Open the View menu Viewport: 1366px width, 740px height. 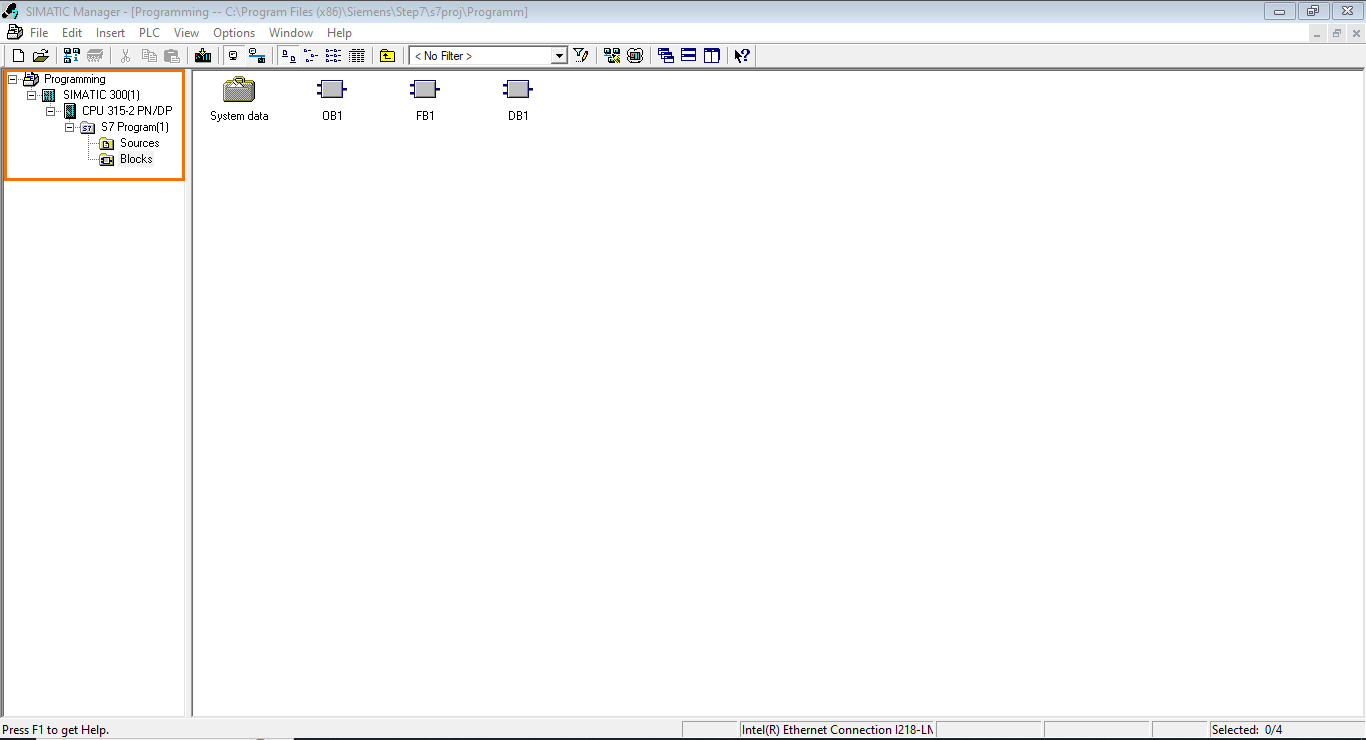tap(187, 33)
